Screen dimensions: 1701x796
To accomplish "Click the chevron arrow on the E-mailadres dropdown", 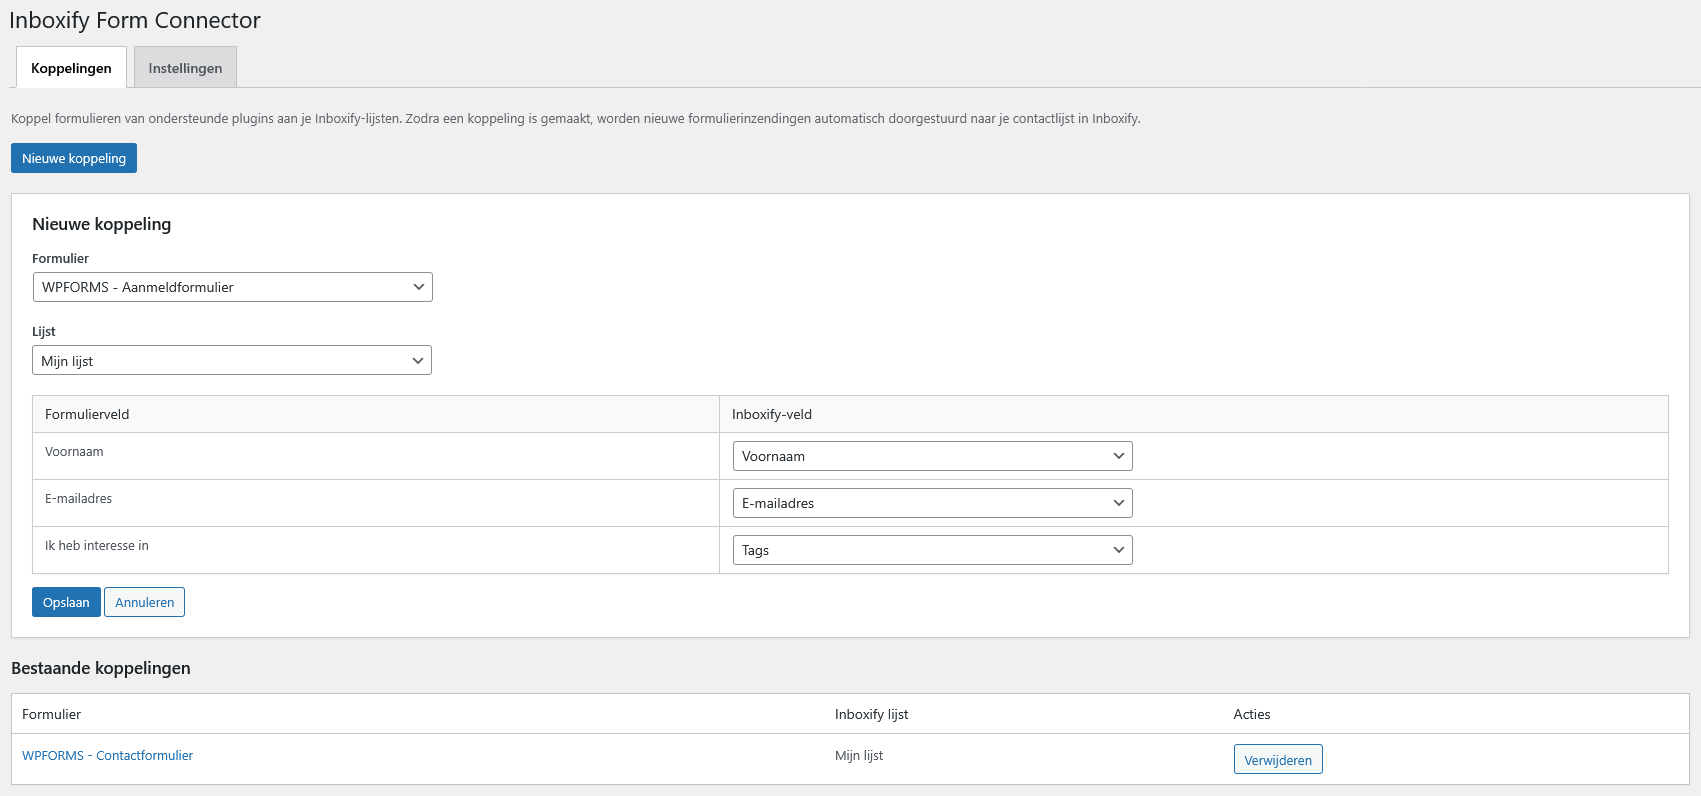I will [1118, 503].
